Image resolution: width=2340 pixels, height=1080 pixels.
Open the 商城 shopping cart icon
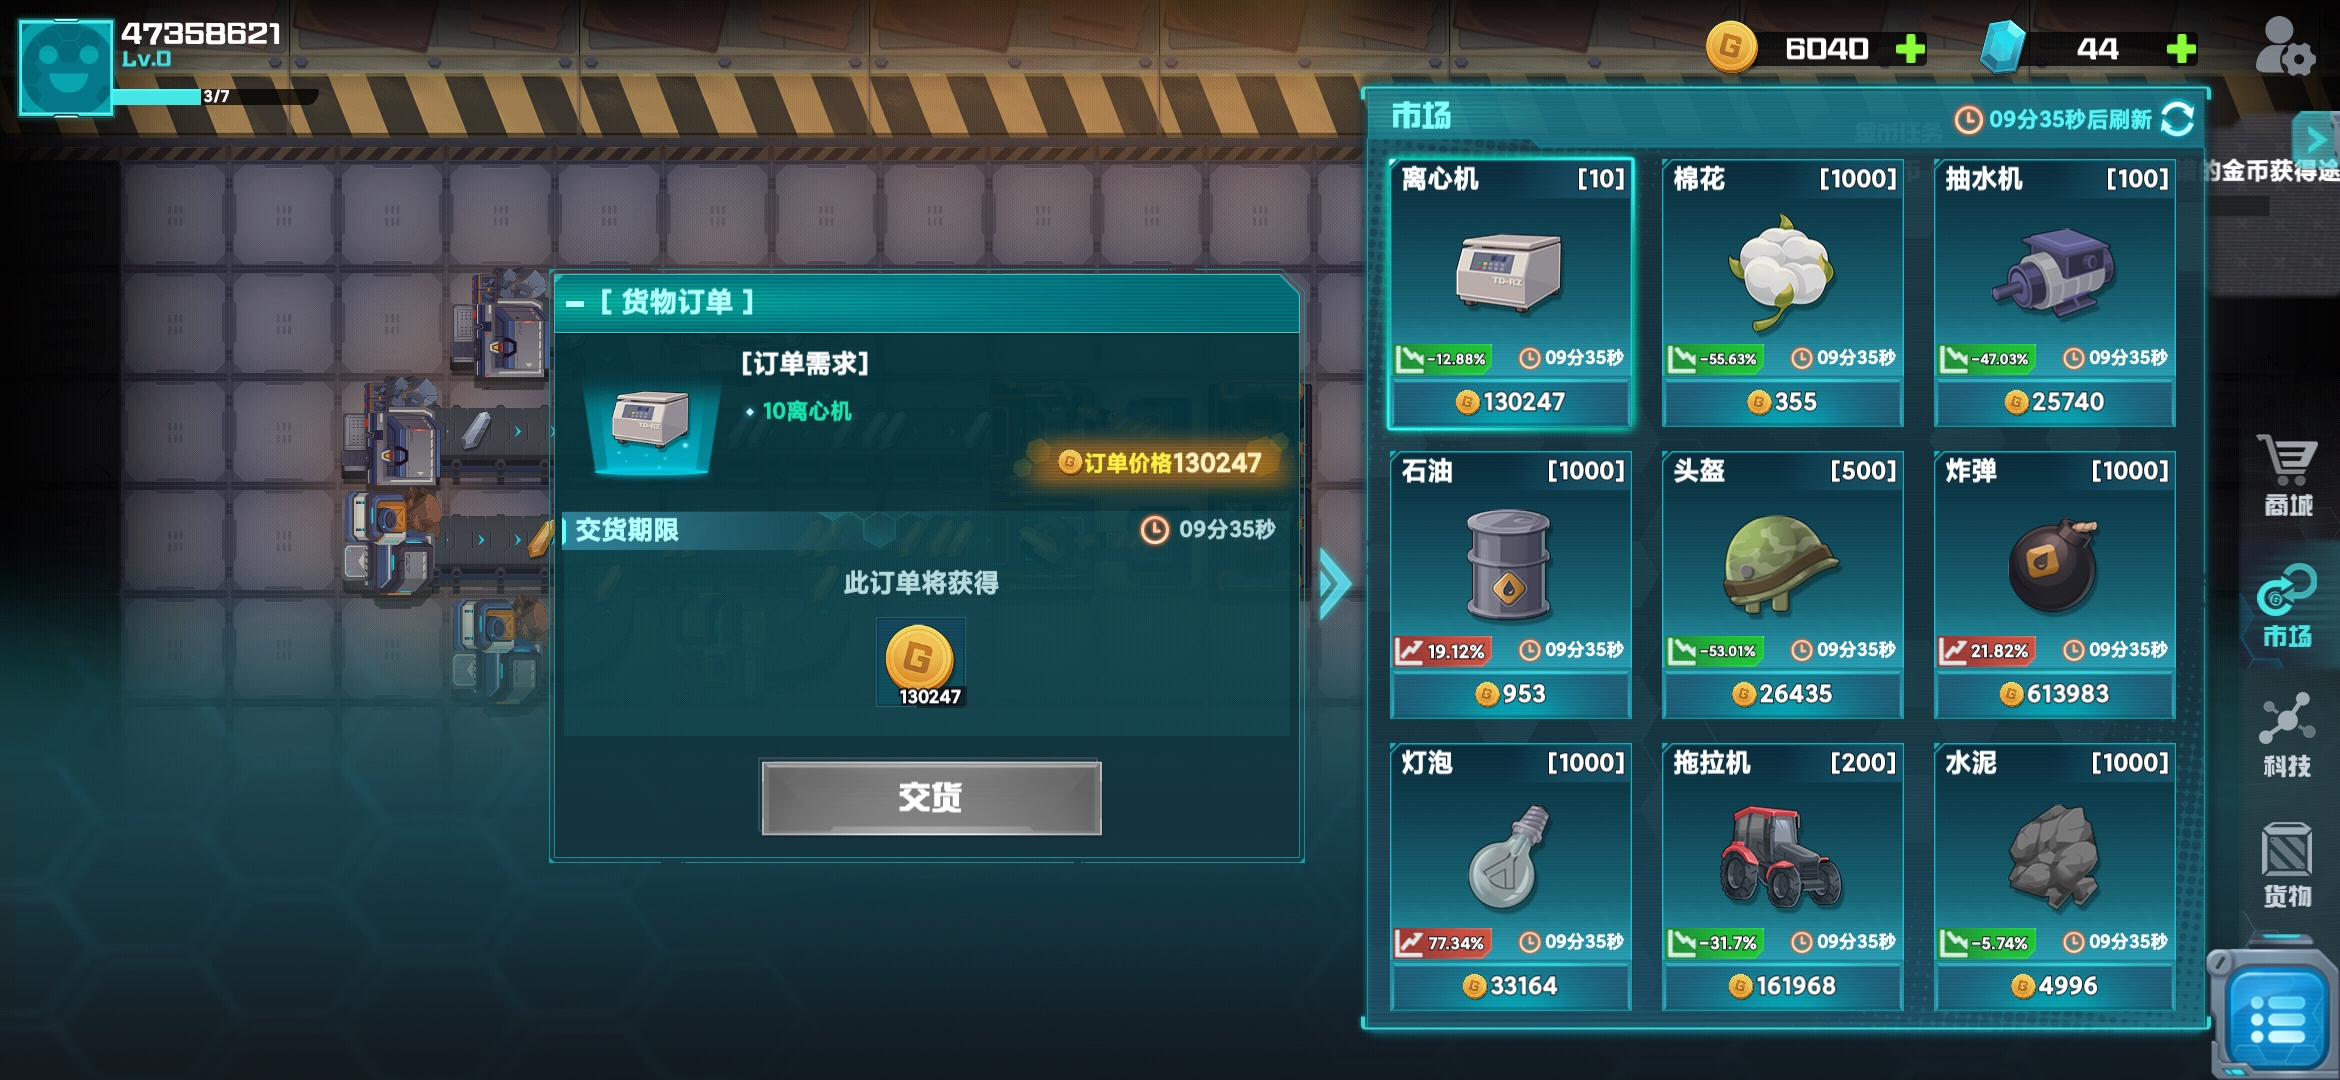click(x=2288, y=477)
